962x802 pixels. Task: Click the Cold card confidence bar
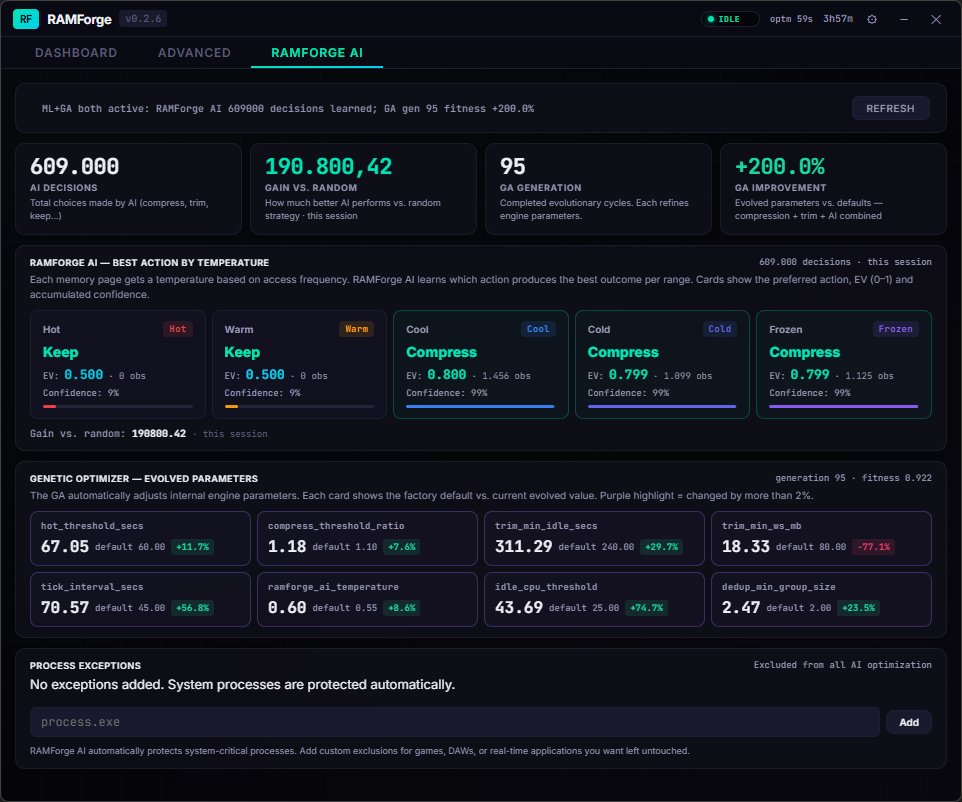point(662,406)
